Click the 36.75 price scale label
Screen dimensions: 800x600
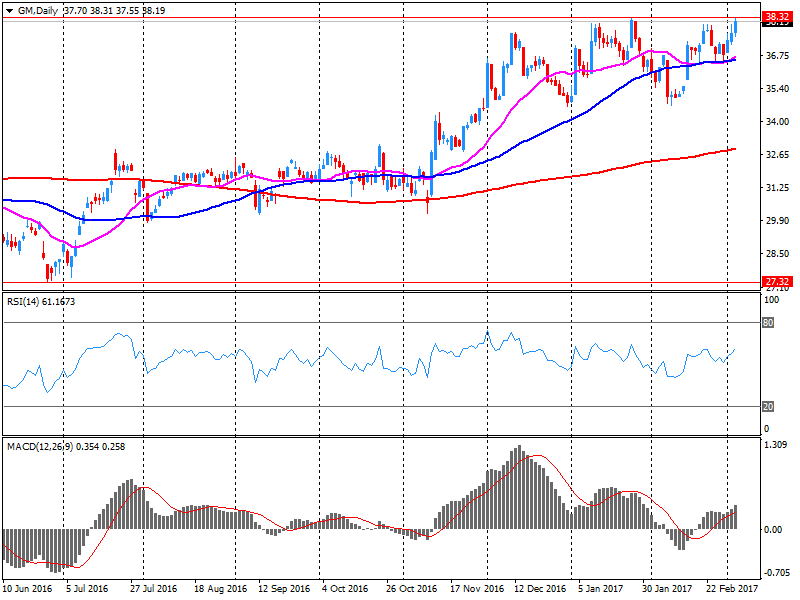(776, 56)
